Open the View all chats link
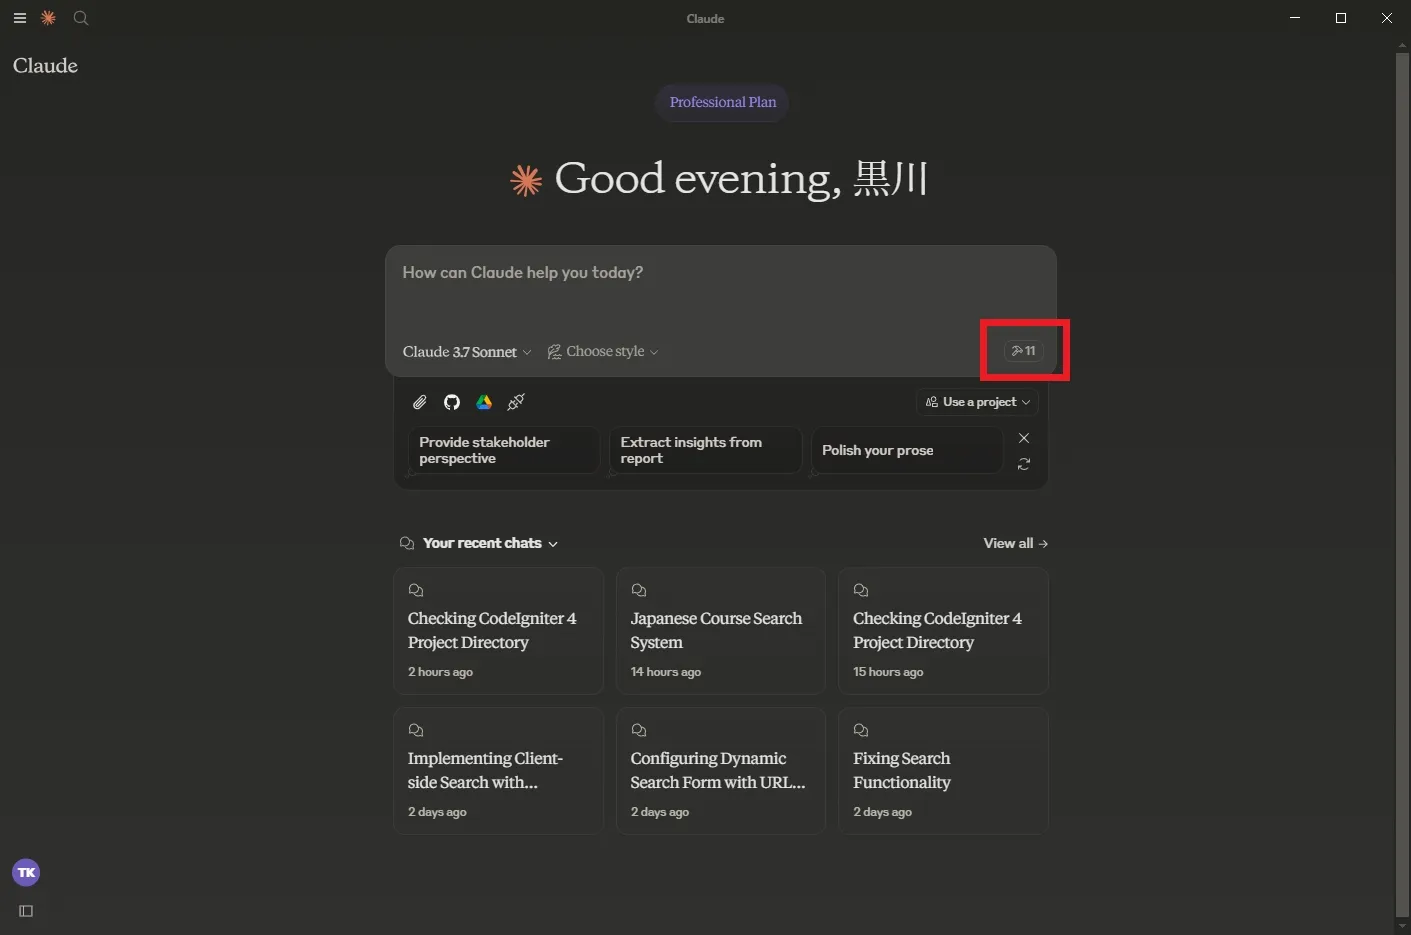Screen dimensions: 1411x935 [x=1016, y=543]
